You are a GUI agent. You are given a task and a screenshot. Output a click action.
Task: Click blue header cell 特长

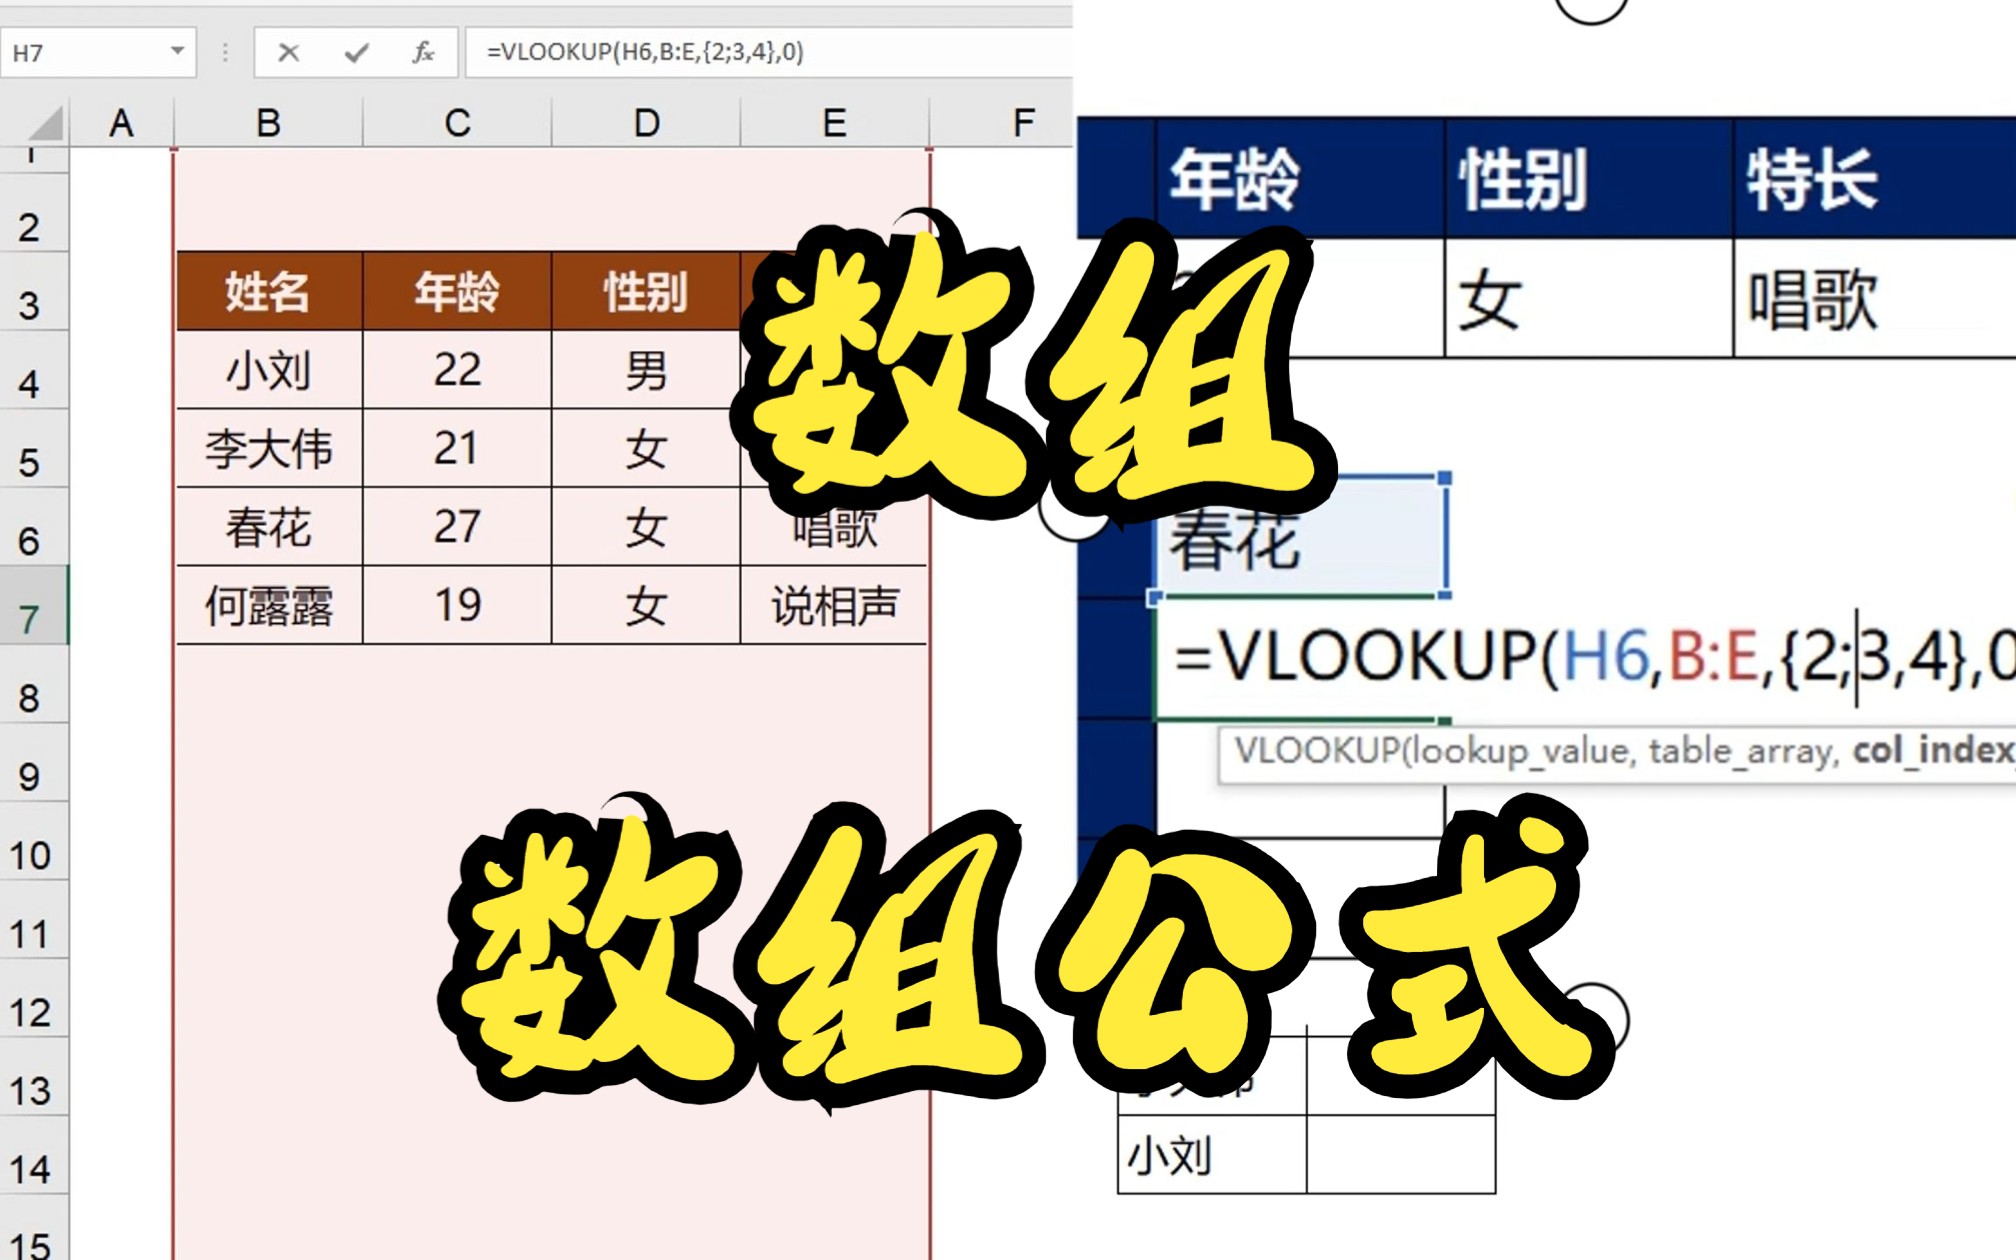[1875, 179]
